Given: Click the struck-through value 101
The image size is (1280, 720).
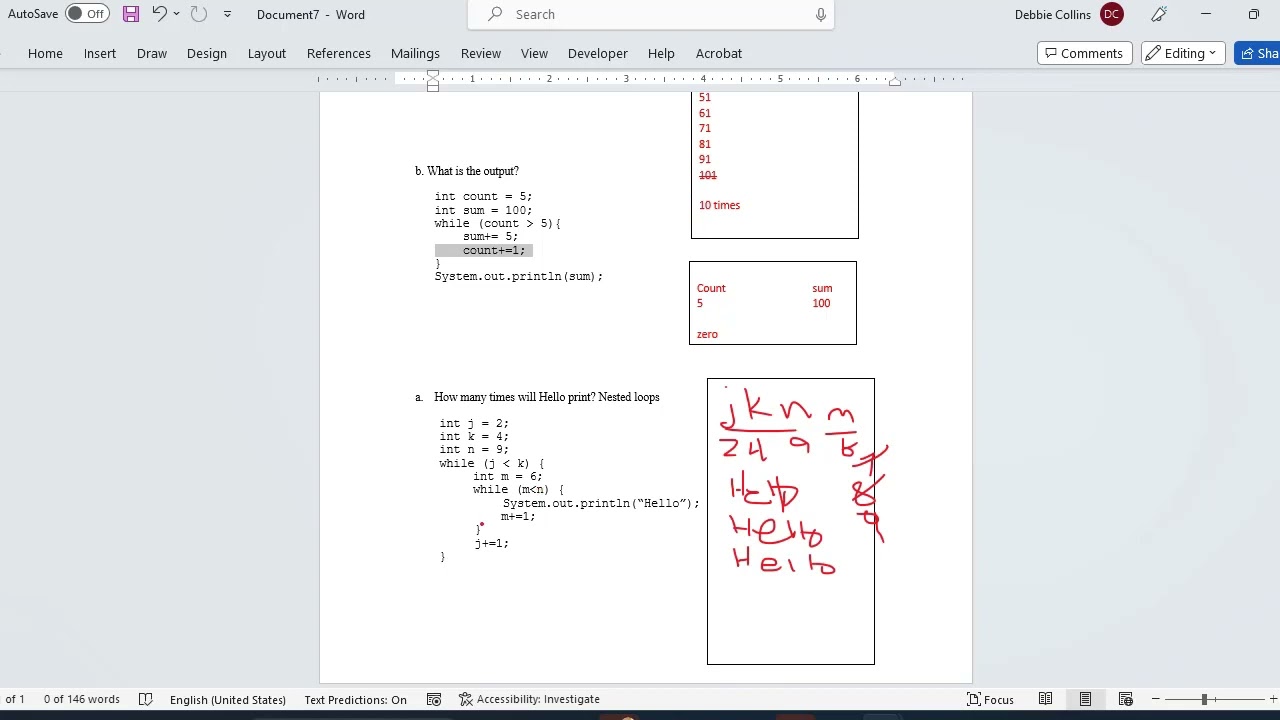Looking at the screenshot, I should (x=707, y=175).
